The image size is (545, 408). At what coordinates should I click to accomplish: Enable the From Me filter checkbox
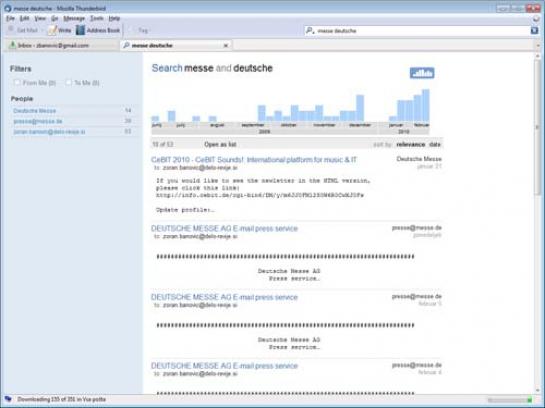point(16,82)
